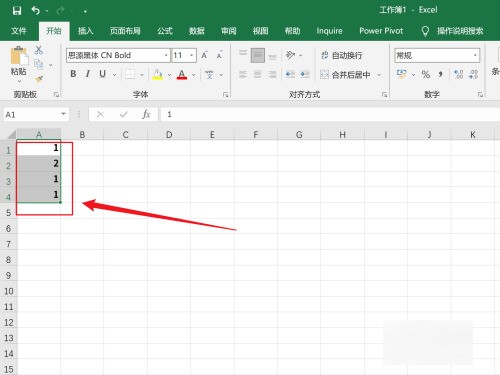The height and width of the screenshot is (375, 500).
Task: Open the Quick Access Toolbar customize arrow
Action: tap(85, 11)
